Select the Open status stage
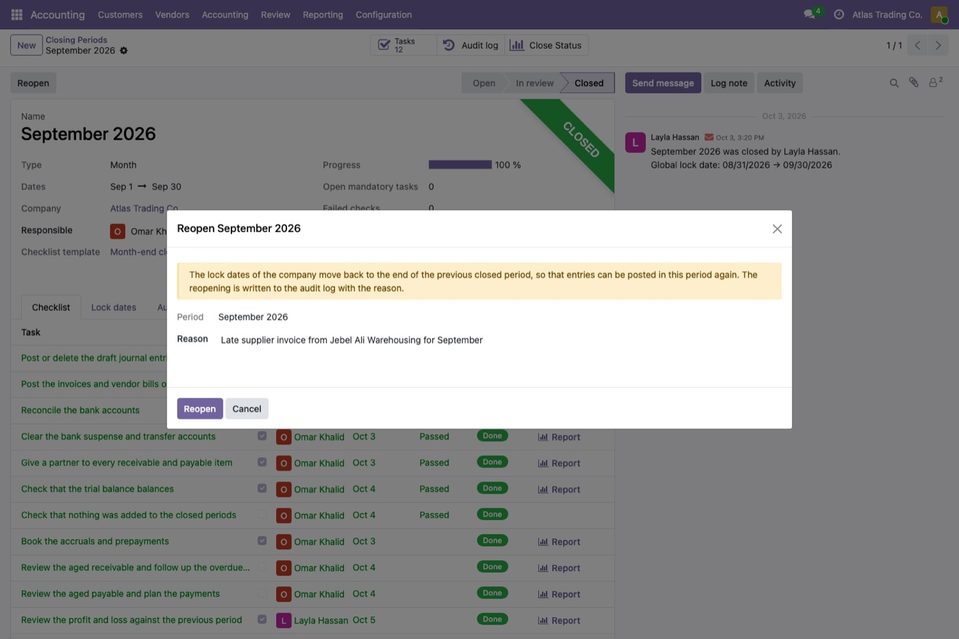959x639 pixels. (x=483, y=83)
